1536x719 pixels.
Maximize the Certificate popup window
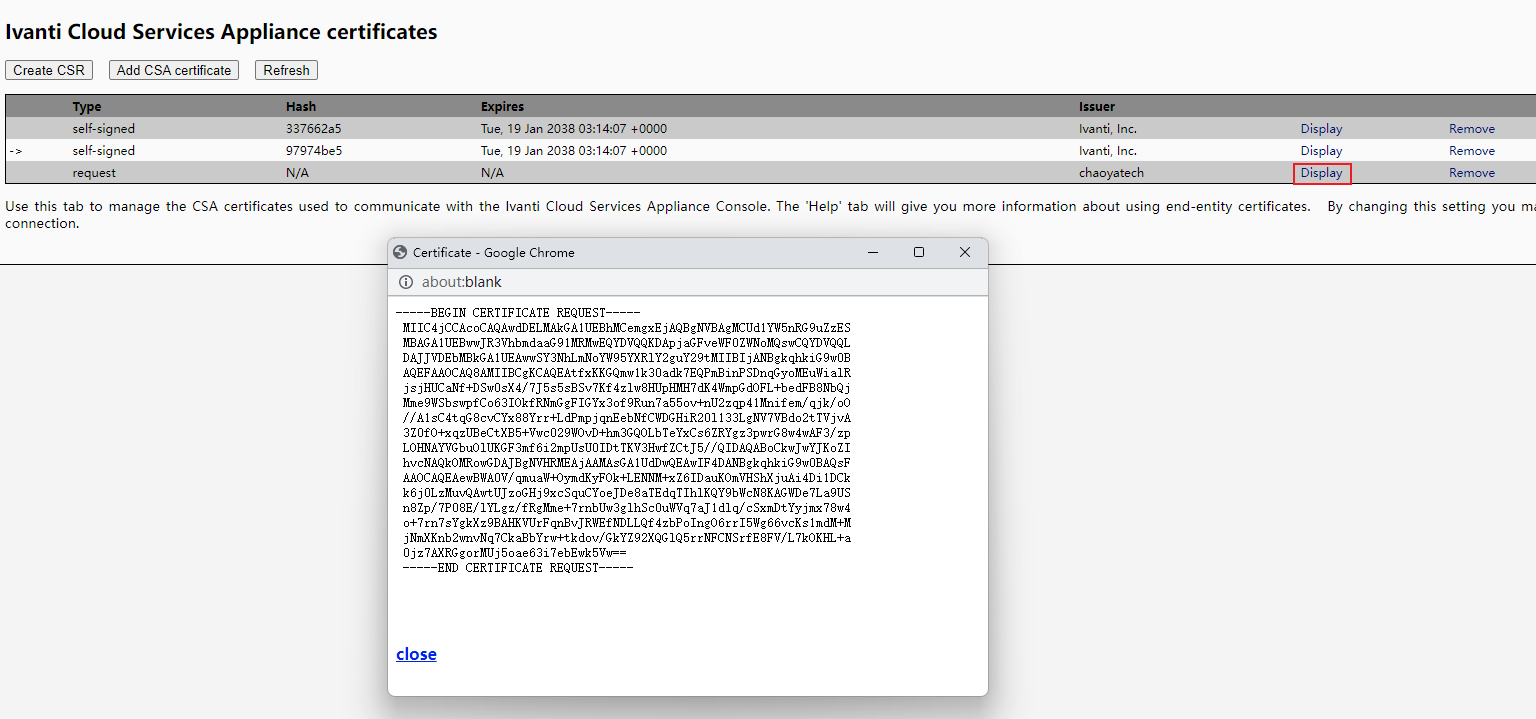[919, 252]
